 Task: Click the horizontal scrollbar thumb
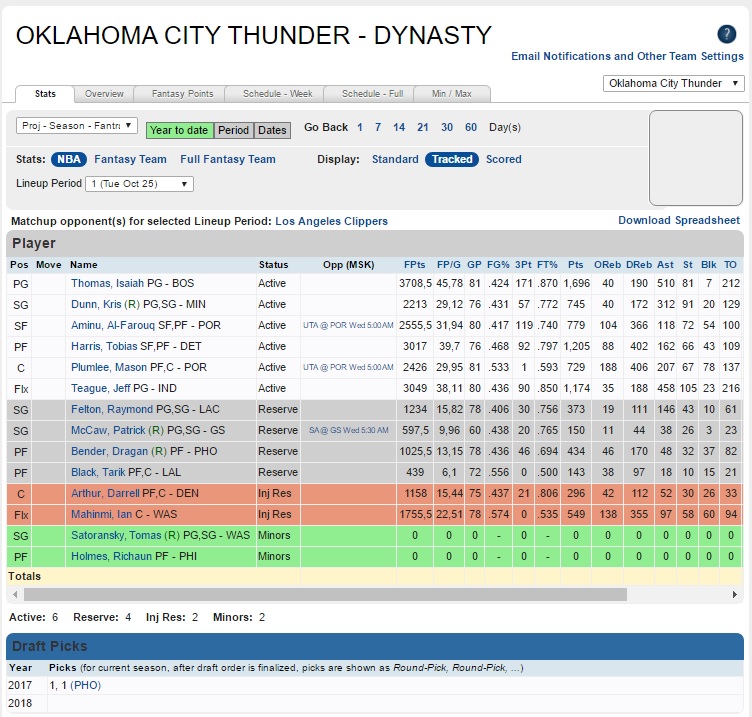(x=325, y=595)
